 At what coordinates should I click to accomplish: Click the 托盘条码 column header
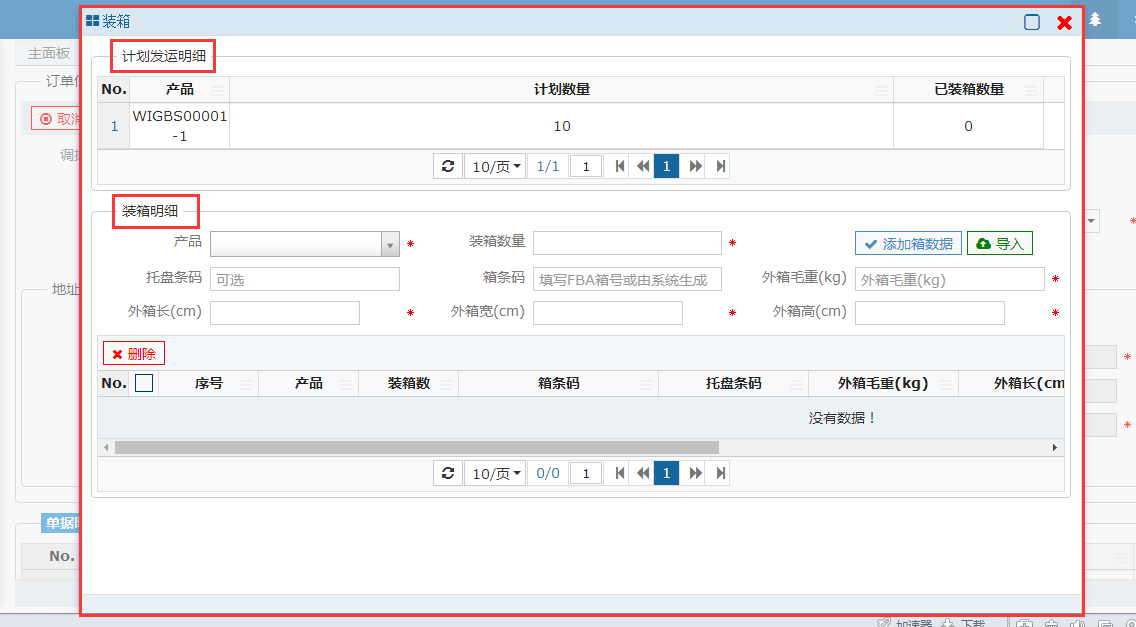pyautogui.click(x=733, y=383)
